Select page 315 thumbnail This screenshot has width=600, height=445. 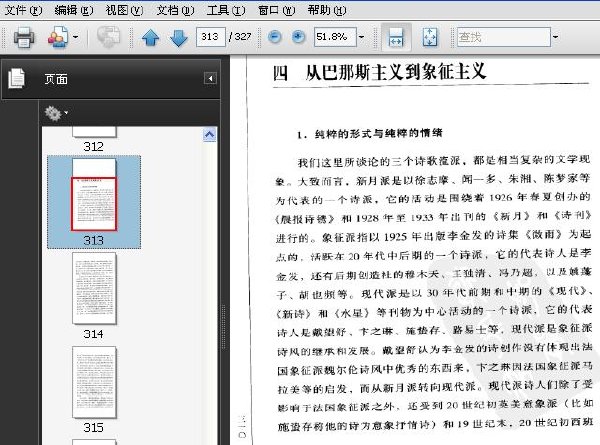94,382
